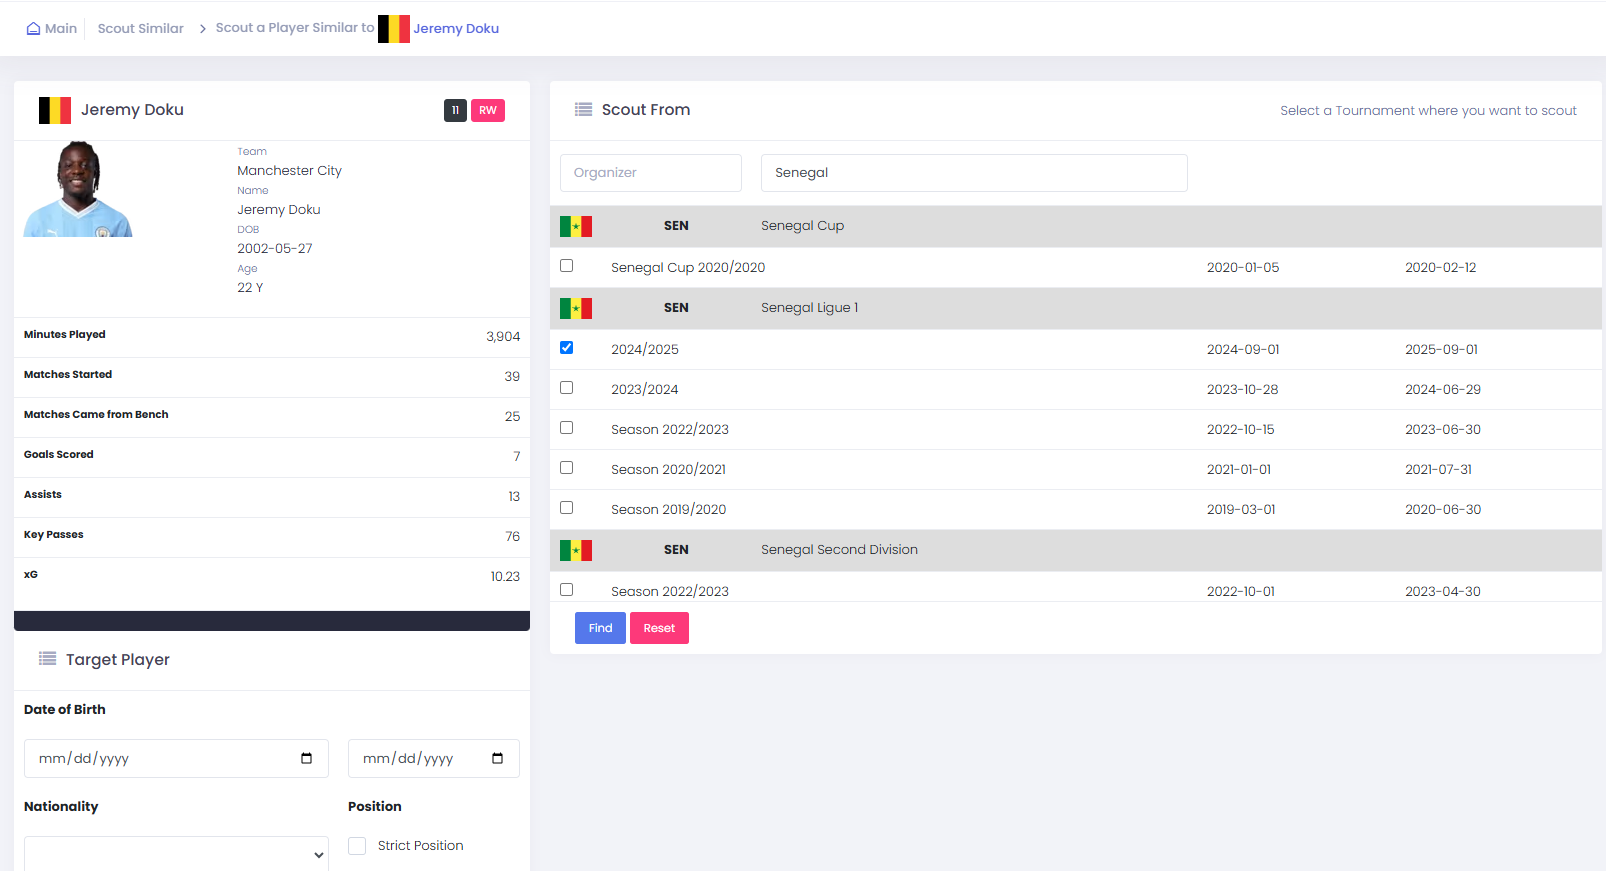Viewport: 1606px width, 871px height.
Task: Click the Senegal flag beside Senegal Second Division
Action: pyautogui.click(x=576, y=551)
